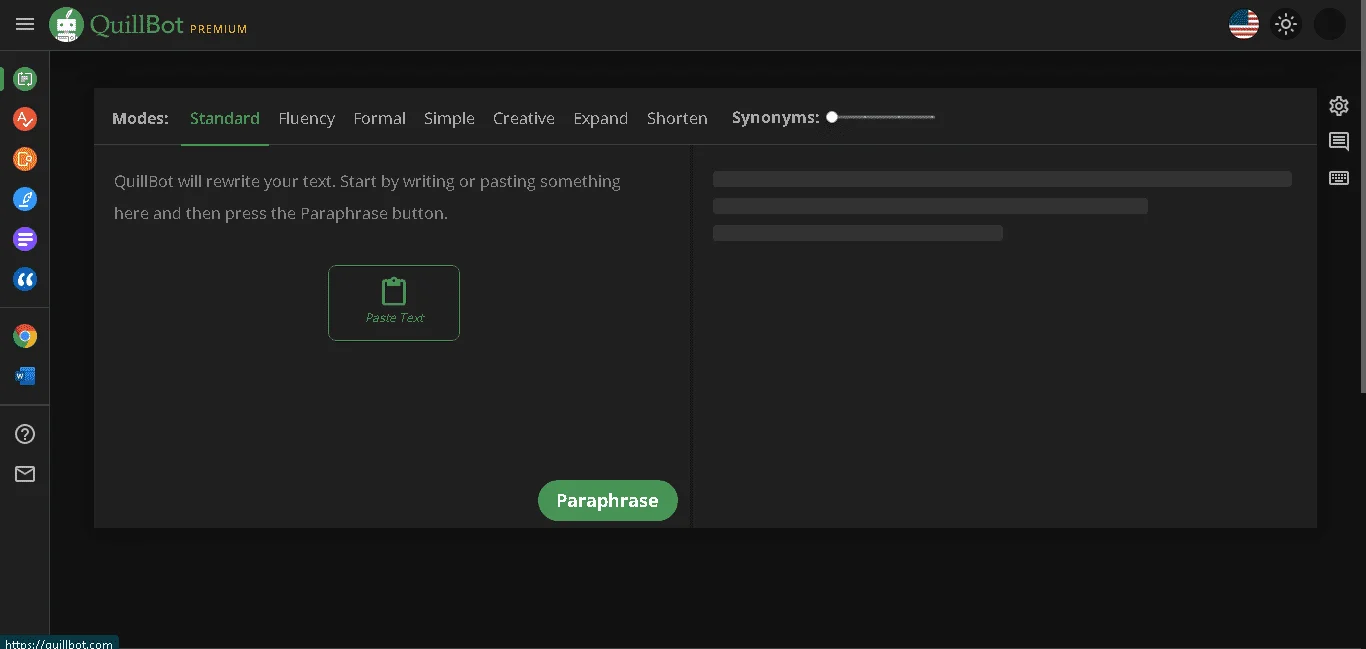Select the Creative mode tab
1366x649 pixels.
coord(523,118)
